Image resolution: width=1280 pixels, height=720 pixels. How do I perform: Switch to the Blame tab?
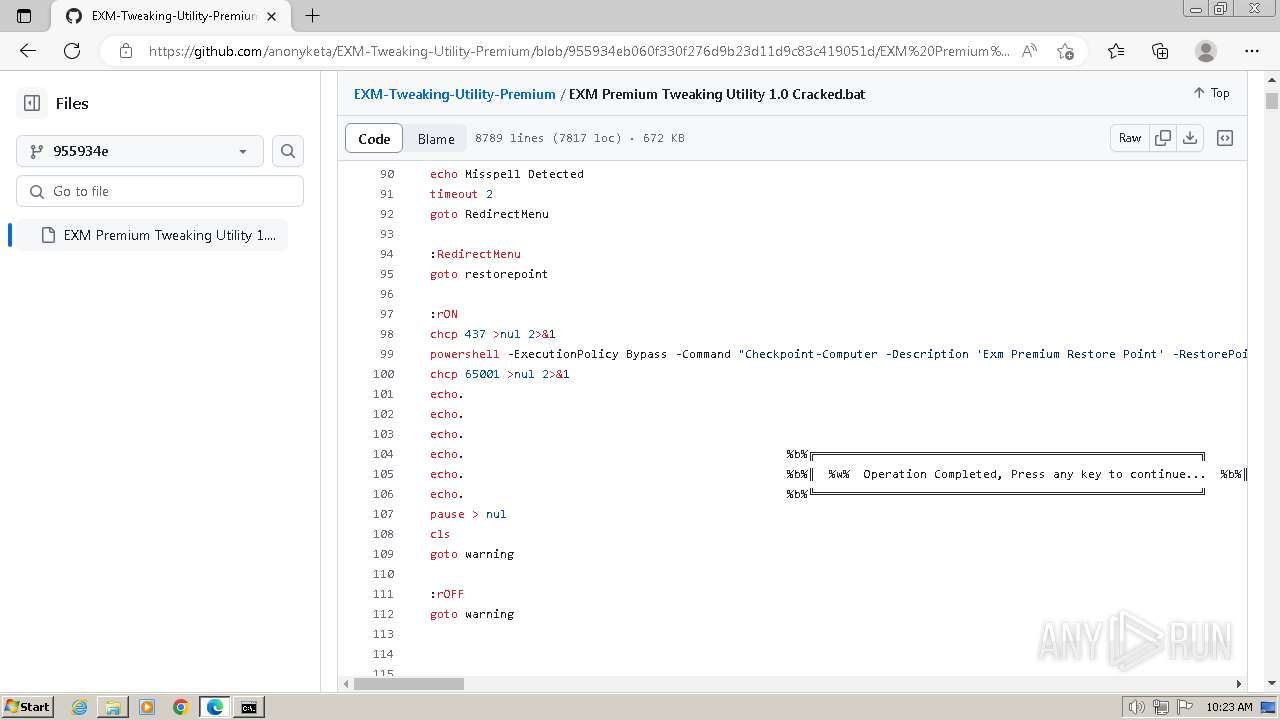[x=436, y=138]
